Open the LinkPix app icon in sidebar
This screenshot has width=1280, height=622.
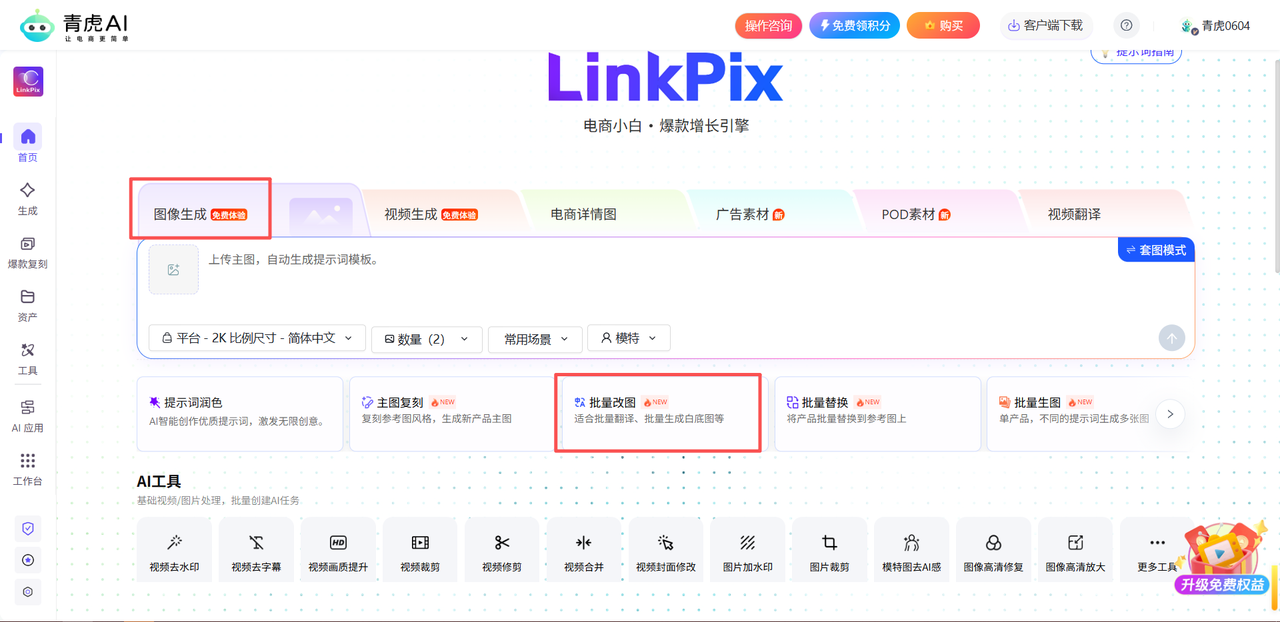[28, 82]
